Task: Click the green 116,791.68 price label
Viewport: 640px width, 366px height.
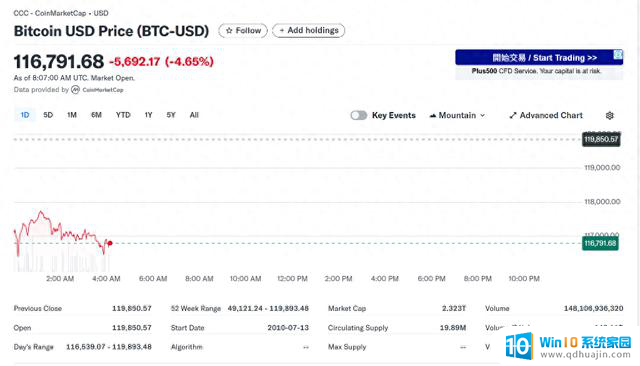Action: 600,244
